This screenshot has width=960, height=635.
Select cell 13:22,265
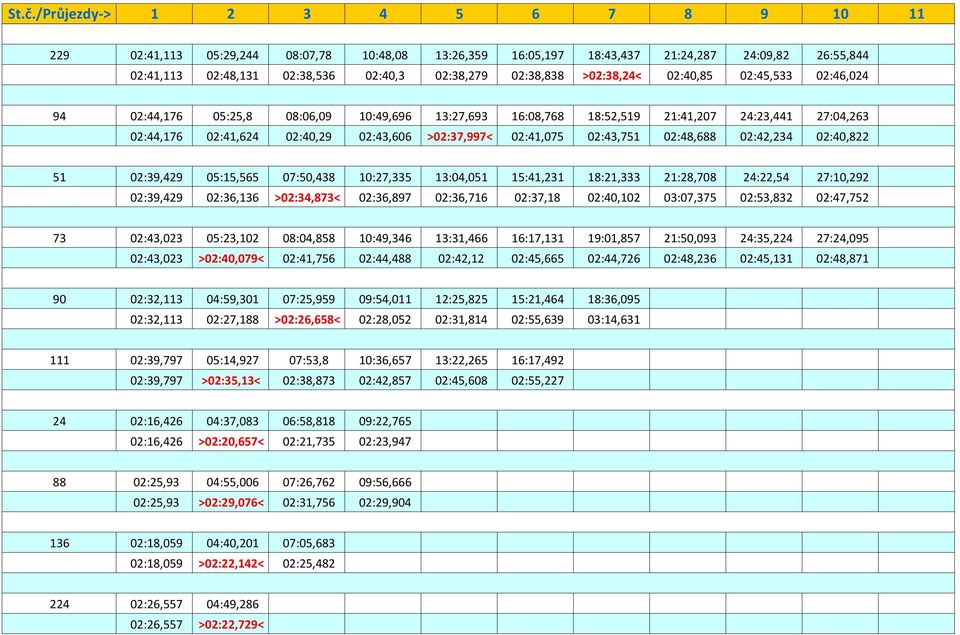461,360
